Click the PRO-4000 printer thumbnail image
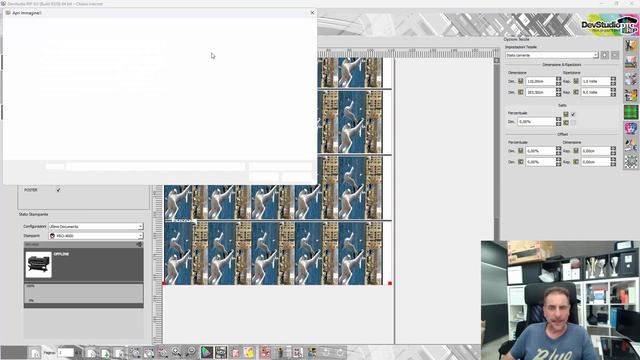640x360 pixels. [38, 264]
